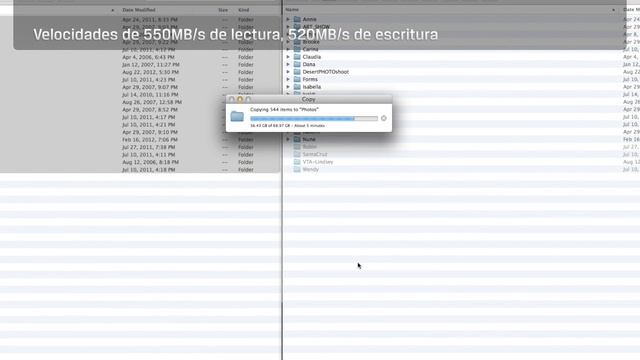
Task: Select the VTA-Lindsey folder name
Action: [318, 162]
